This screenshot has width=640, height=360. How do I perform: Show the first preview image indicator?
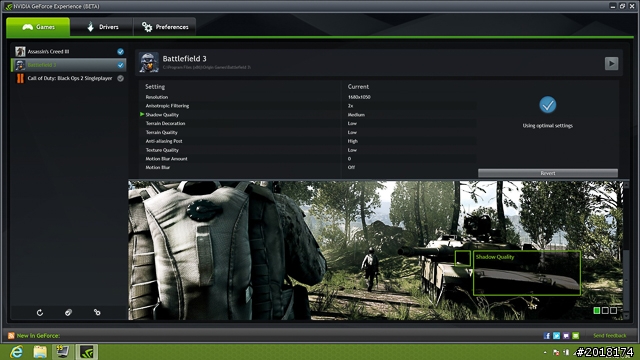coord(597,311)
